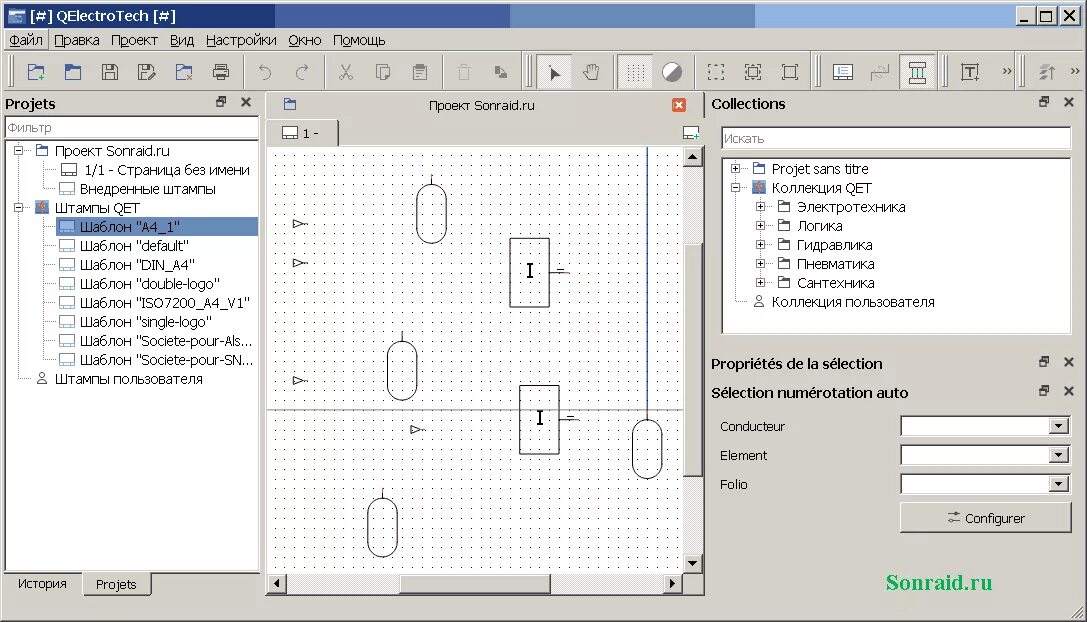Image resolution: width=1087 pixels, height=622 pixels.
Task: Click the Redo arrow icon
Action: [302, 72]
